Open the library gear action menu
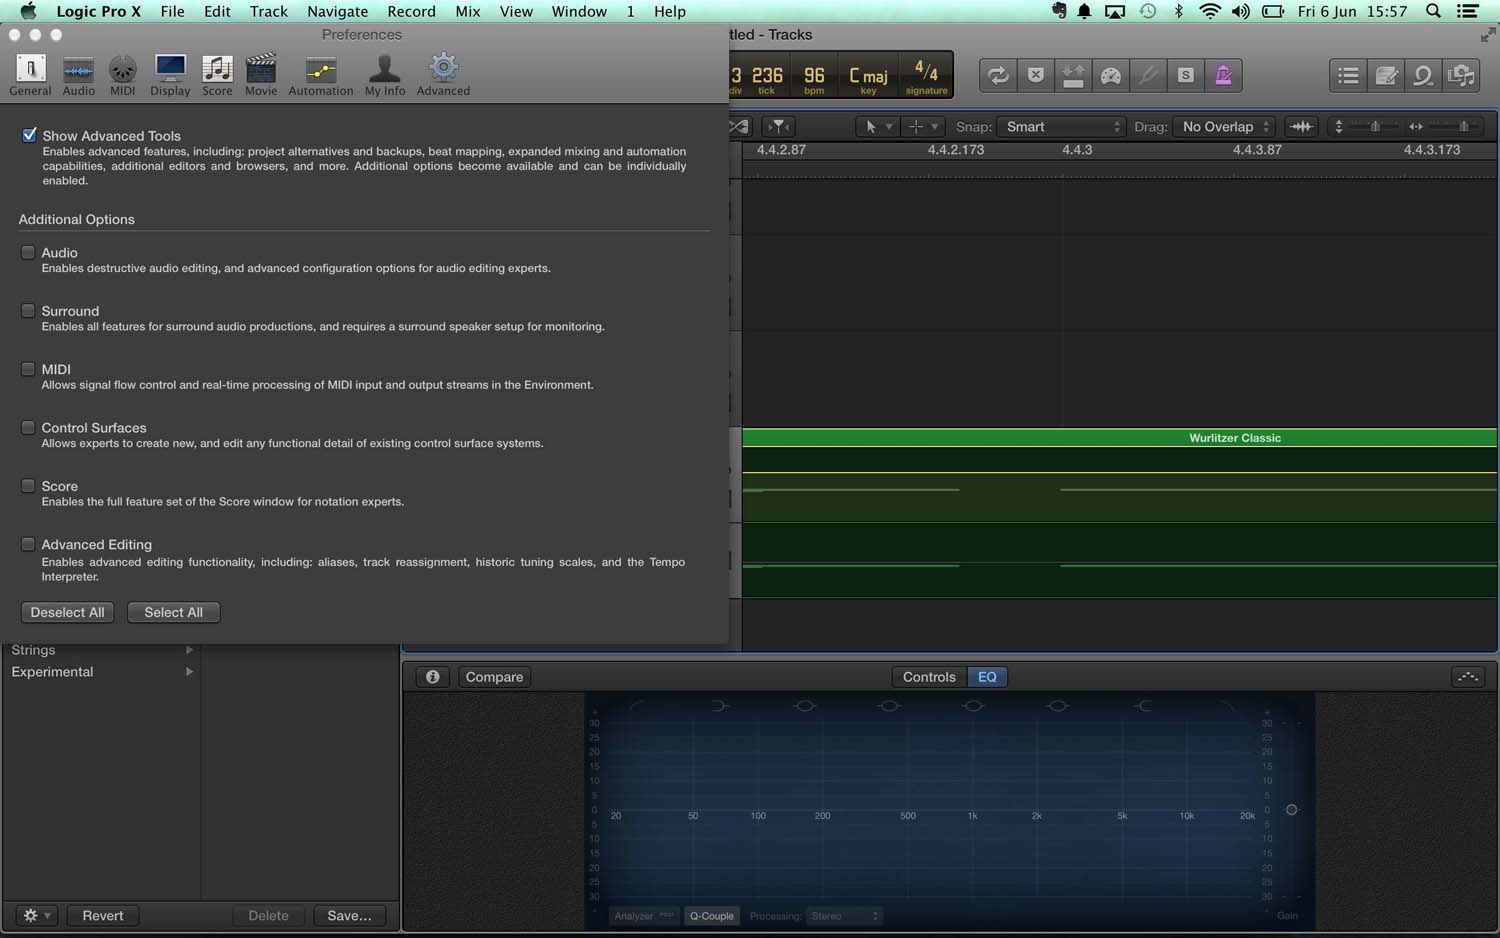The width and height of the screenshot is (1500, 938). coord(37,915)
